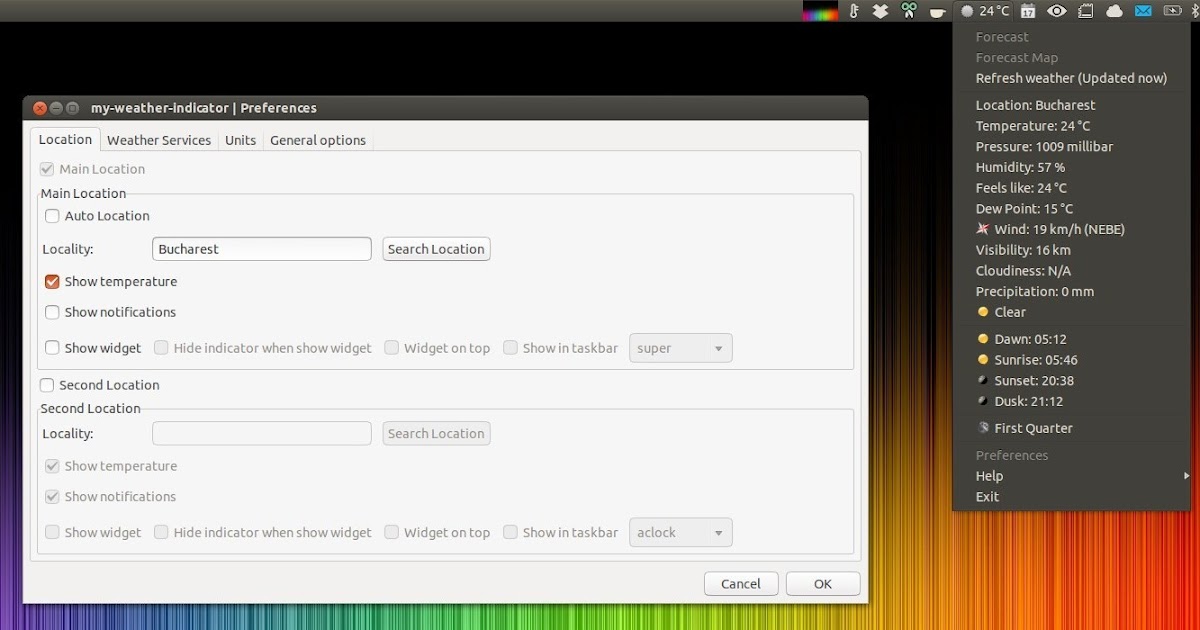
Task: Open the battery status indicator
Action: coord(1172,11)
